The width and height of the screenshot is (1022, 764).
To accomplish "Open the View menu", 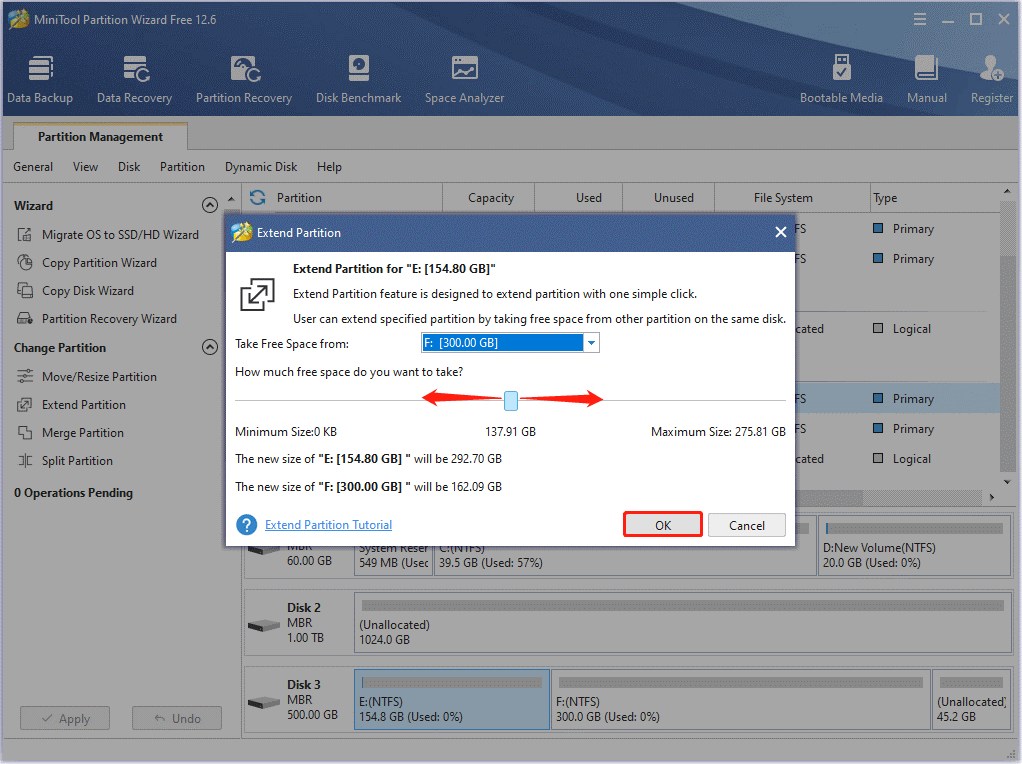I will (85, 167).
